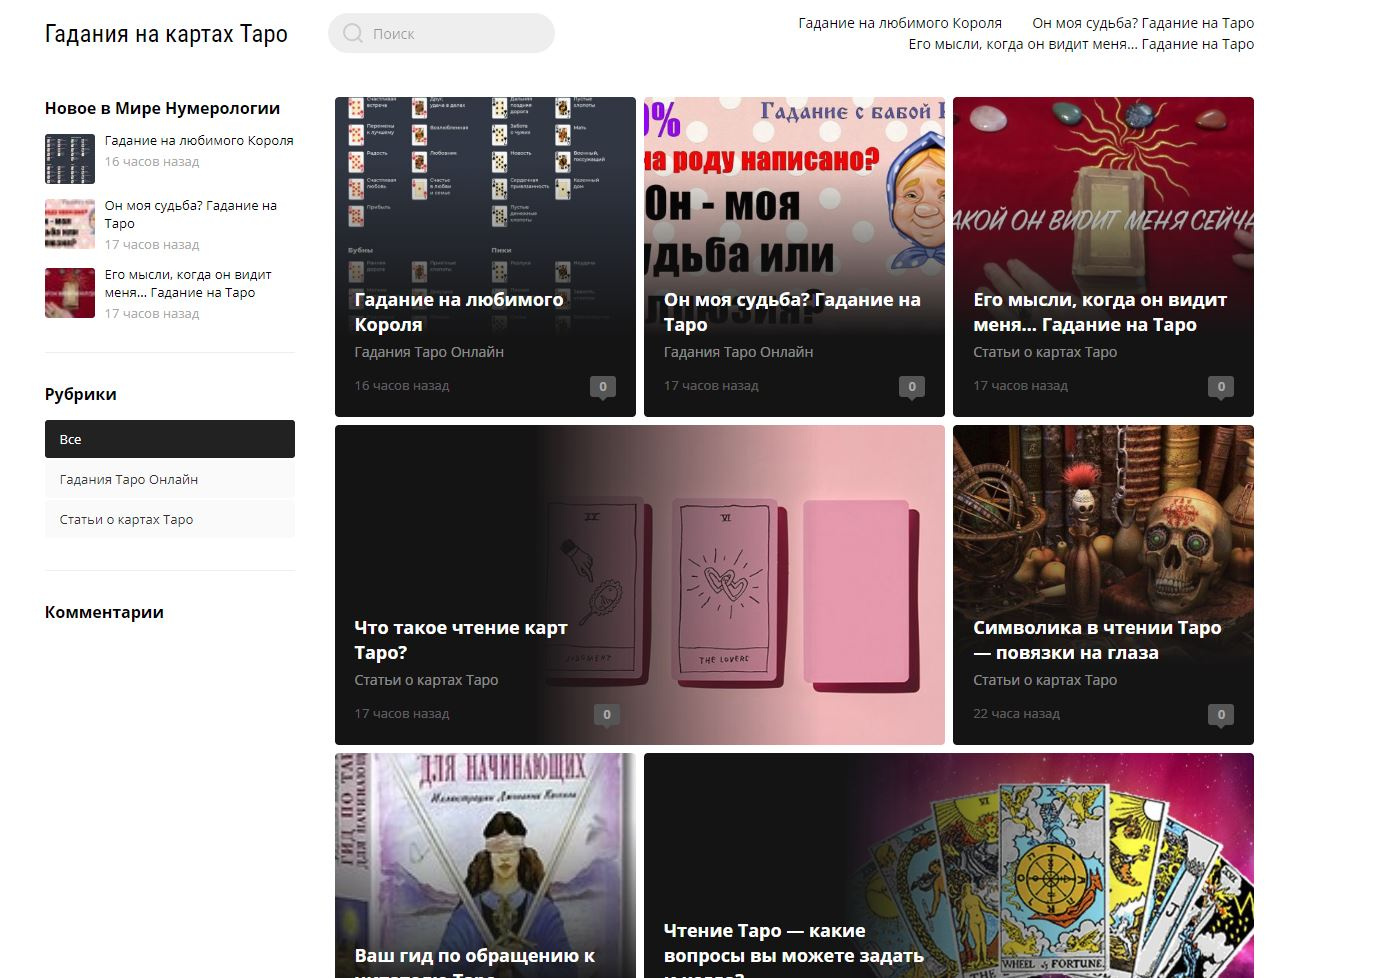
Task: Click the Комментарии heading
Action: coord(104,612)
